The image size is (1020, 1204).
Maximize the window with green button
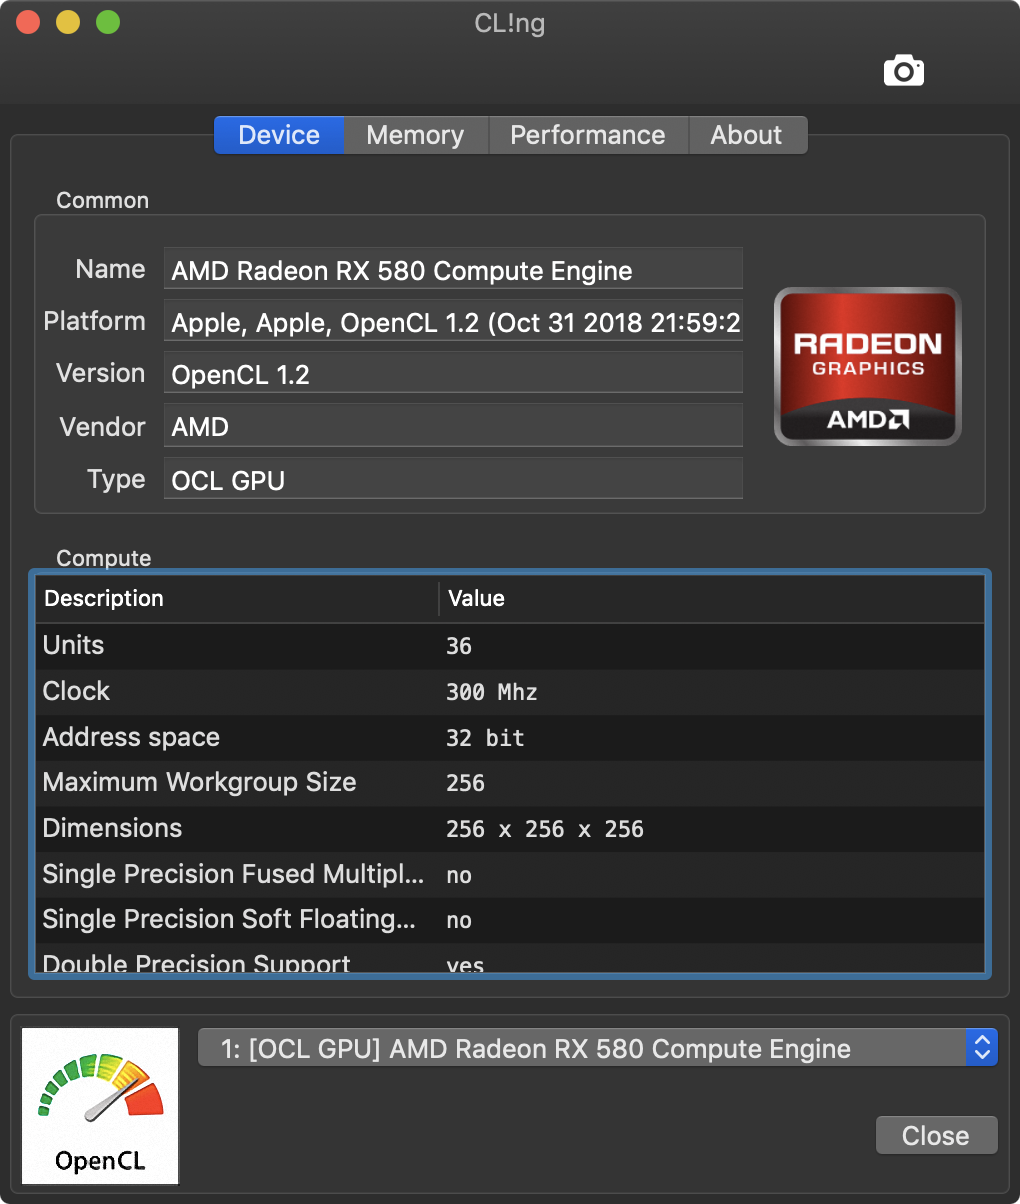coord(108,22)
